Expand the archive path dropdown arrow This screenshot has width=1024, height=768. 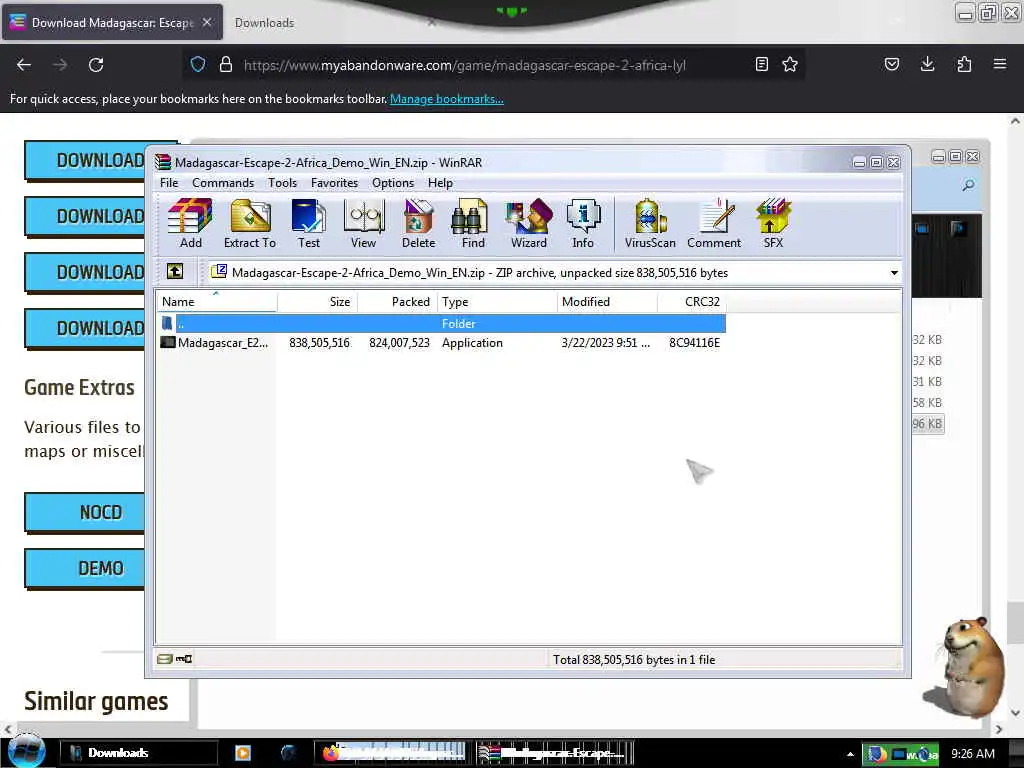(x=894, y=272)
